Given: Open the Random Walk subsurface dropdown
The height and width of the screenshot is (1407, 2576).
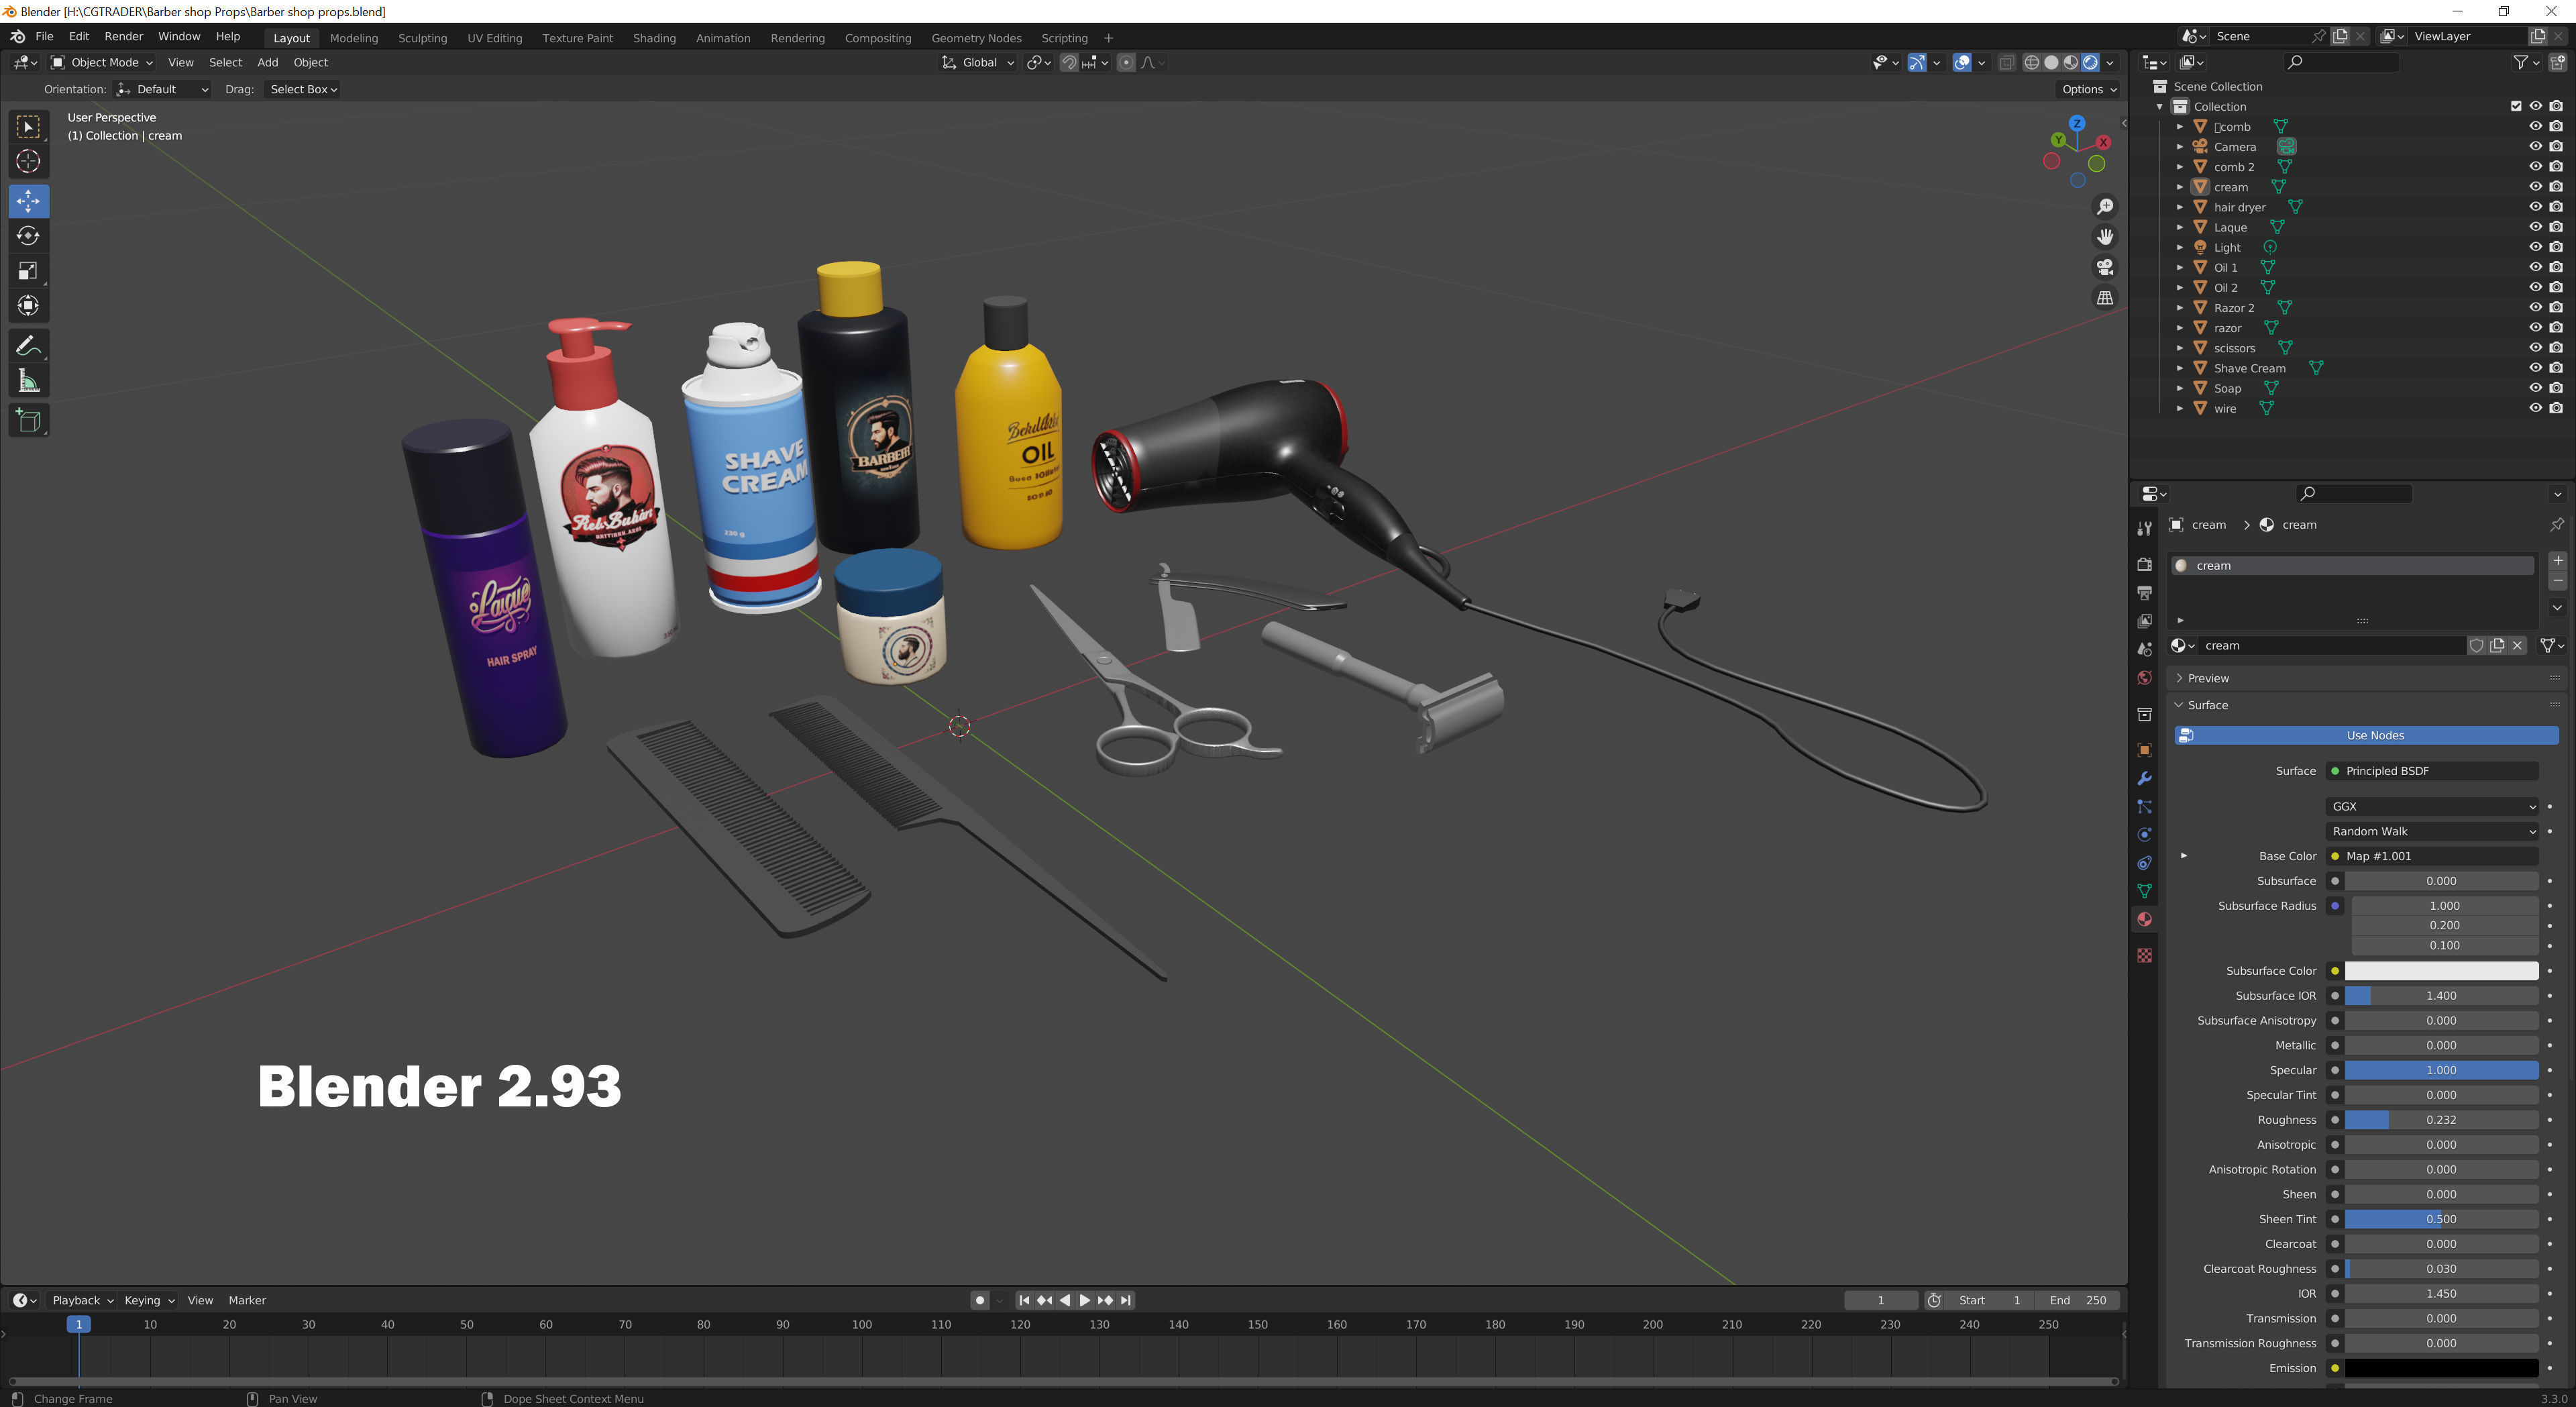Looking at the screenshot, I should pyautogui.click(x=2432, y=832).
